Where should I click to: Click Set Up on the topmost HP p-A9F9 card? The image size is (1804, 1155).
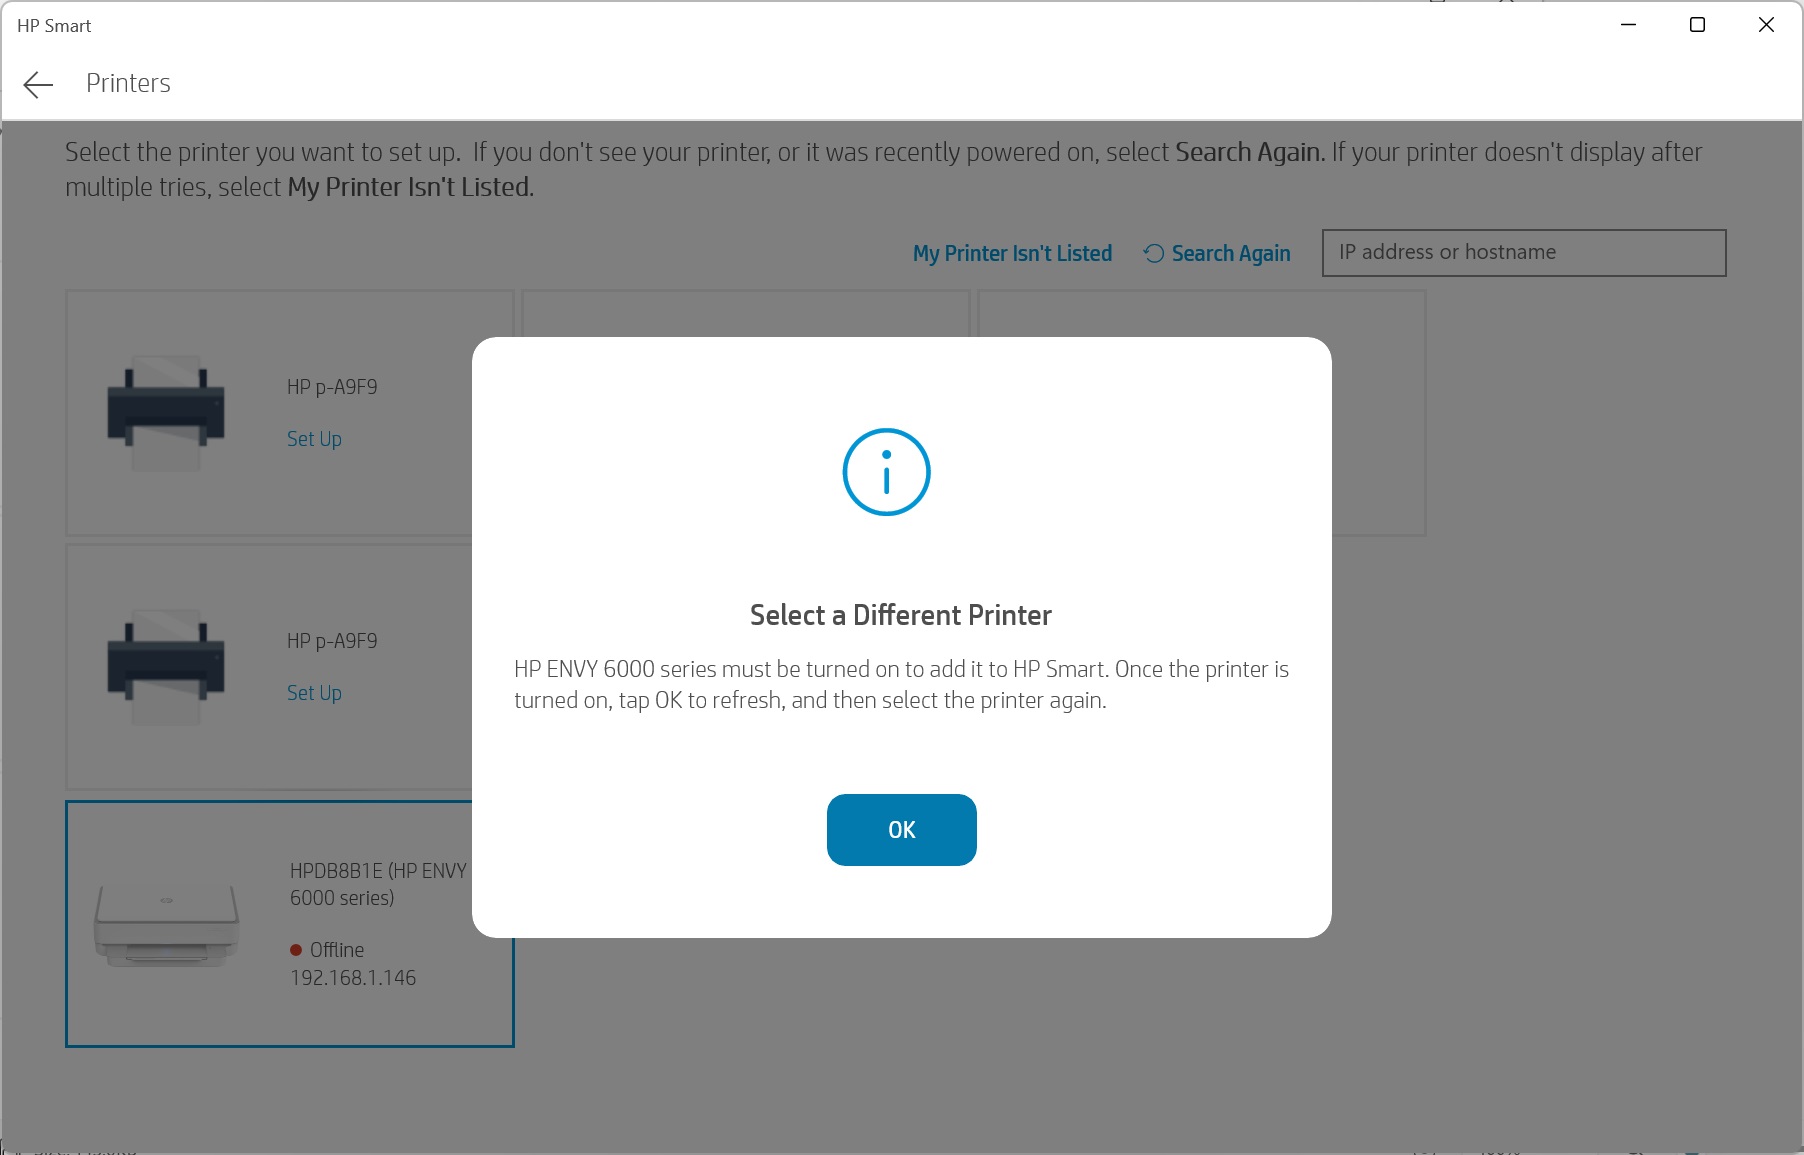coord(314,439)
